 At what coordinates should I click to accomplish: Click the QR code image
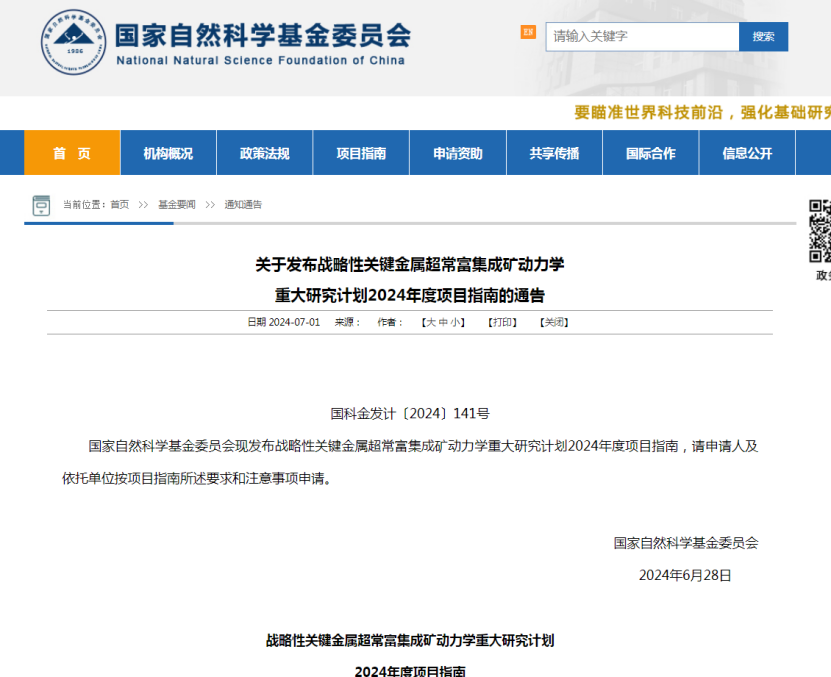[x=820, y=230]
